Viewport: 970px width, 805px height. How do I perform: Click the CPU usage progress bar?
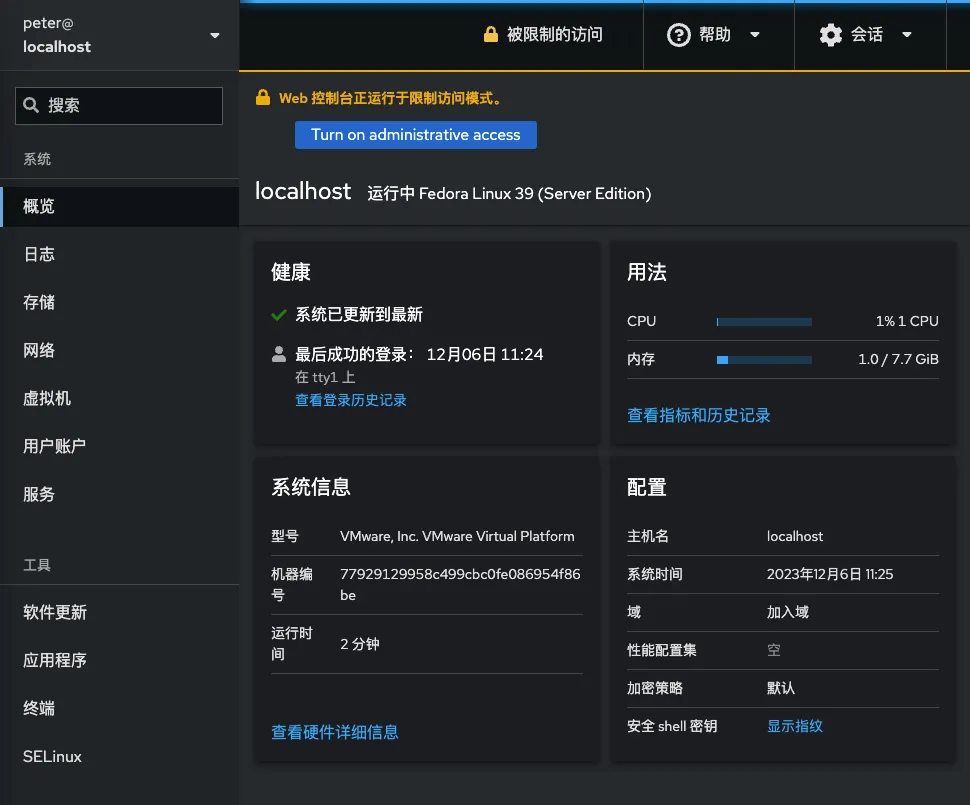(763, 321)
